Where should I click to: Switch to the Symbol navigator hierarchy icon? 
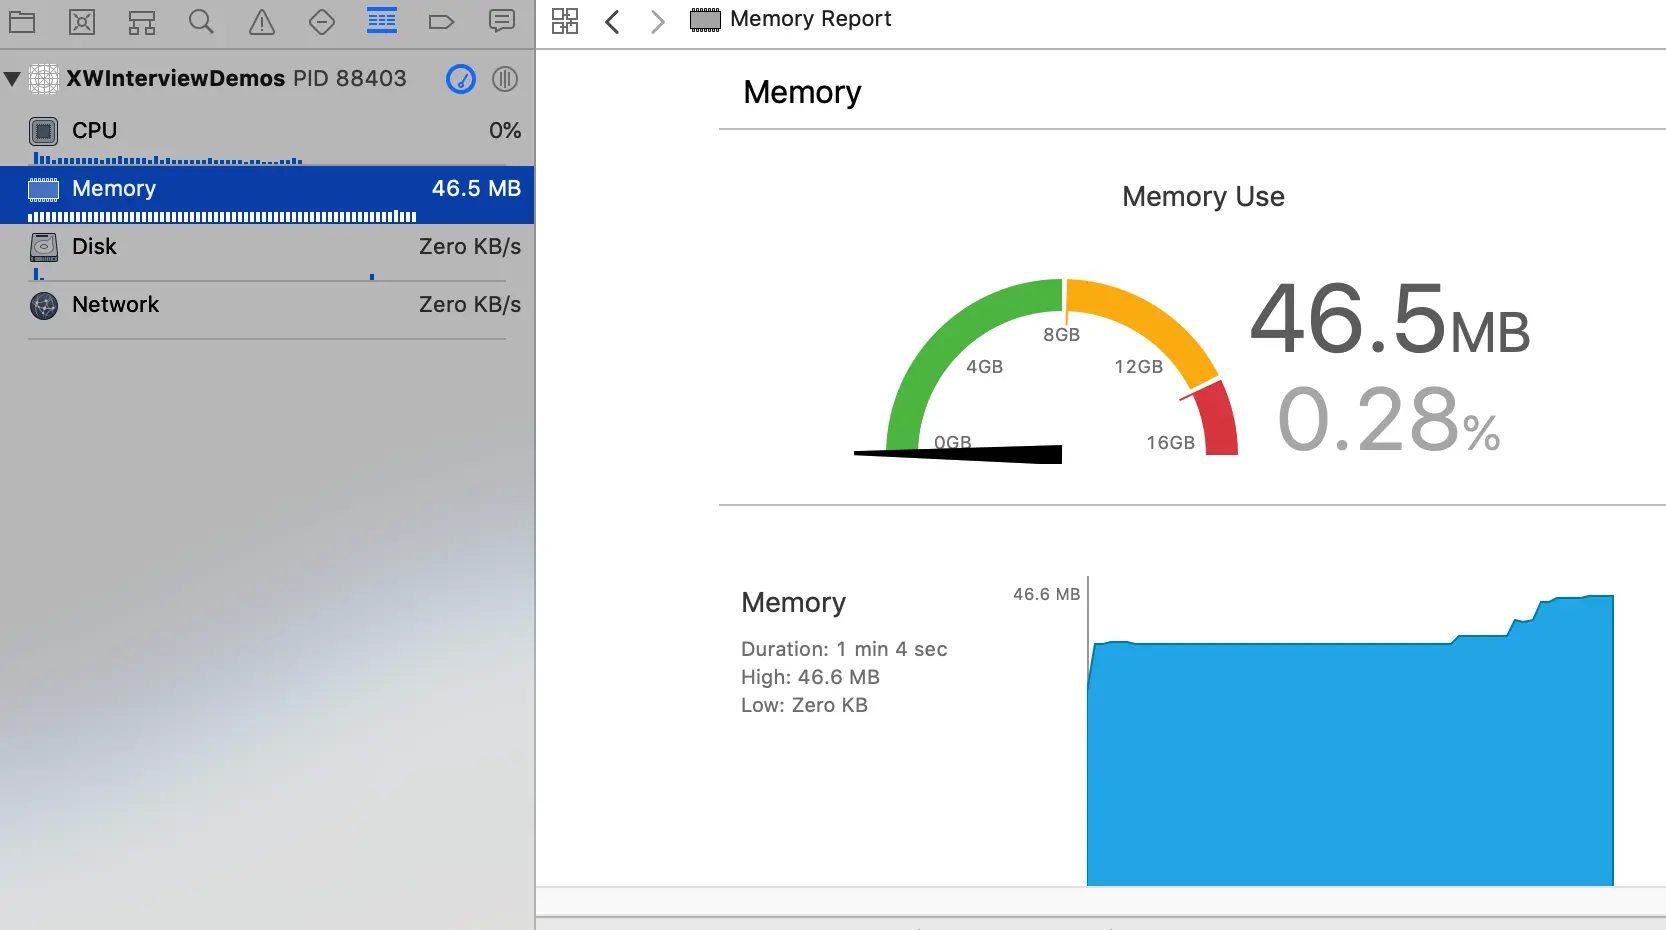pos(142,21)
